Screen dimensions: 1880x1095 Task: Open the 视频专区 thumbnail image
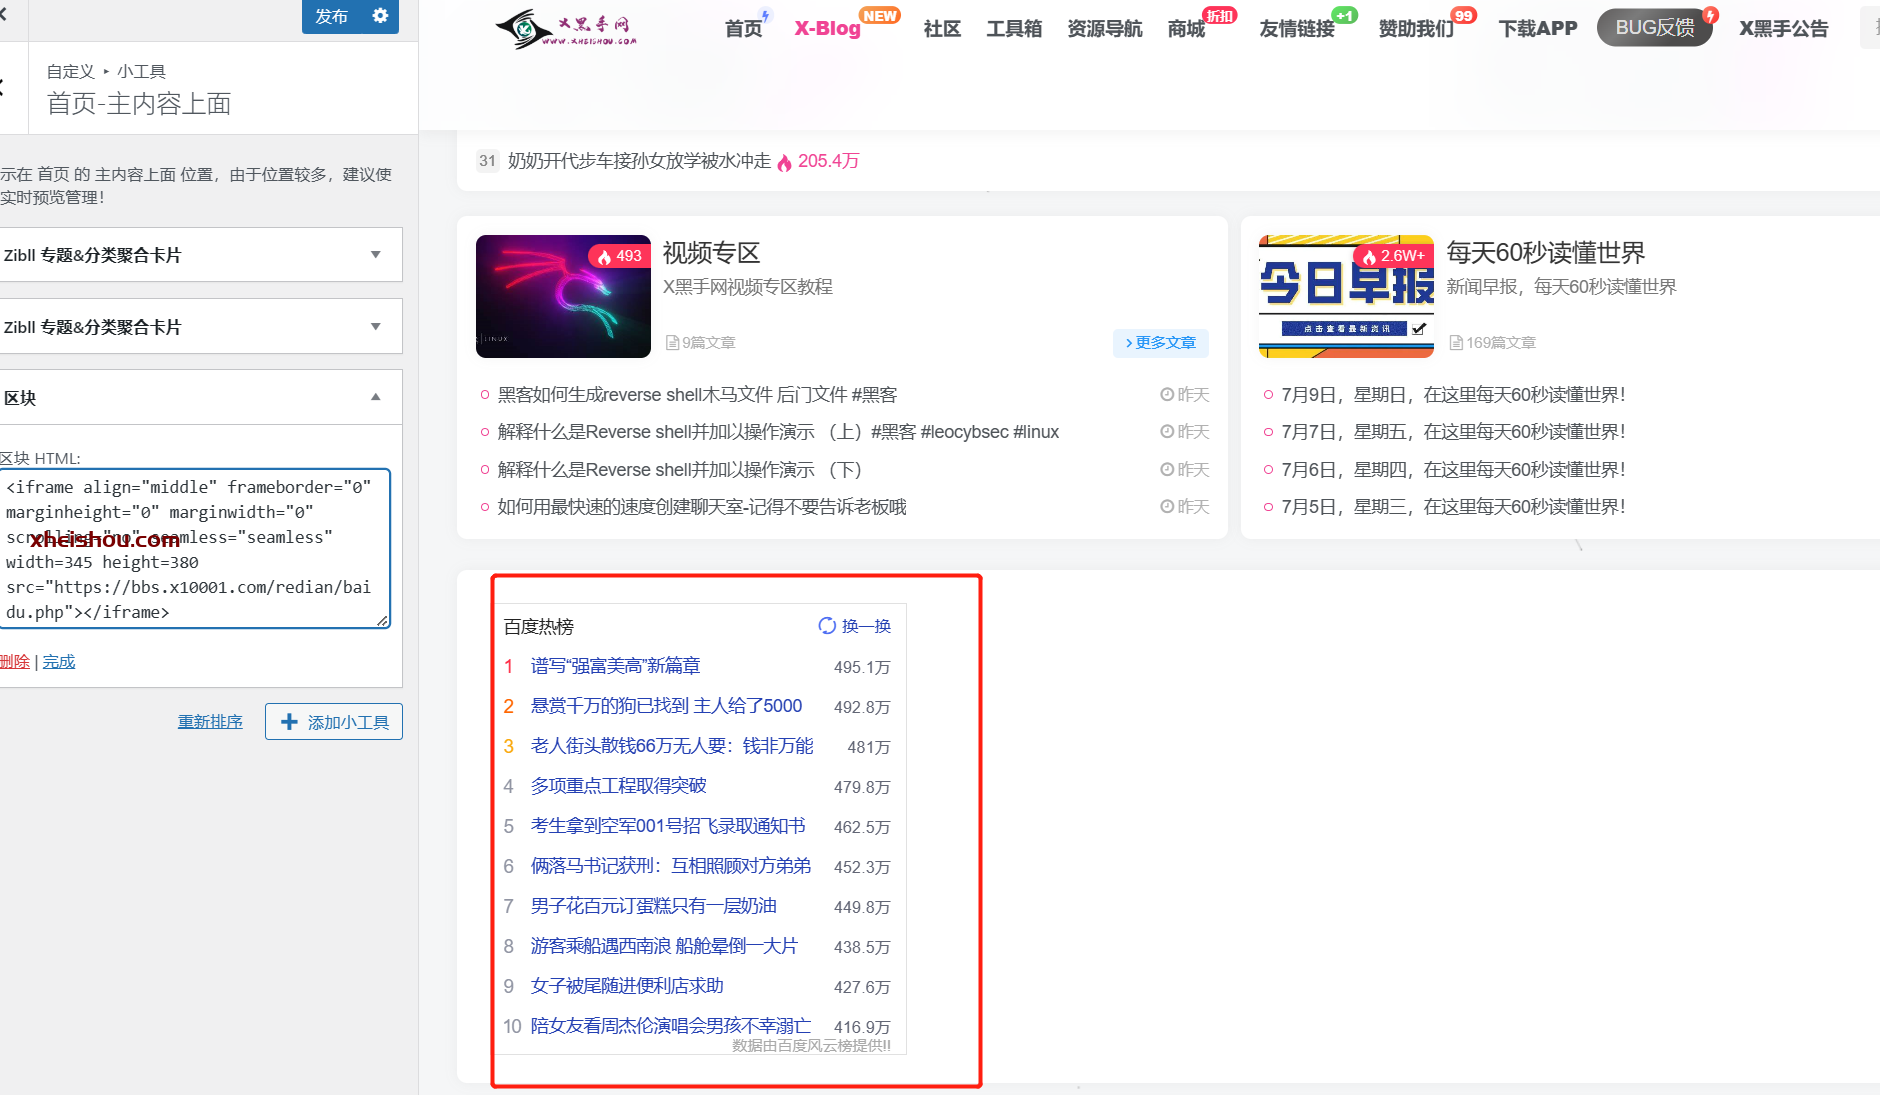(563, 296)
